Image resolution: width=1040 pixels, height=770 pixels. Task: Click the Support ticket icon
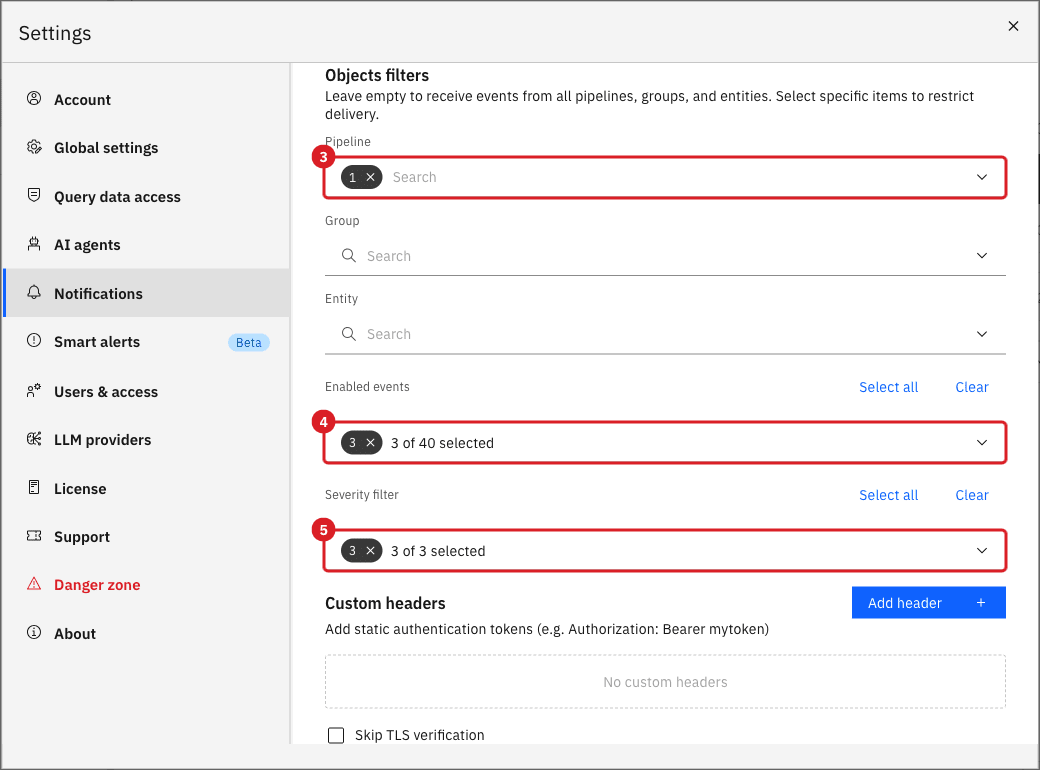(x=34, y=536)
